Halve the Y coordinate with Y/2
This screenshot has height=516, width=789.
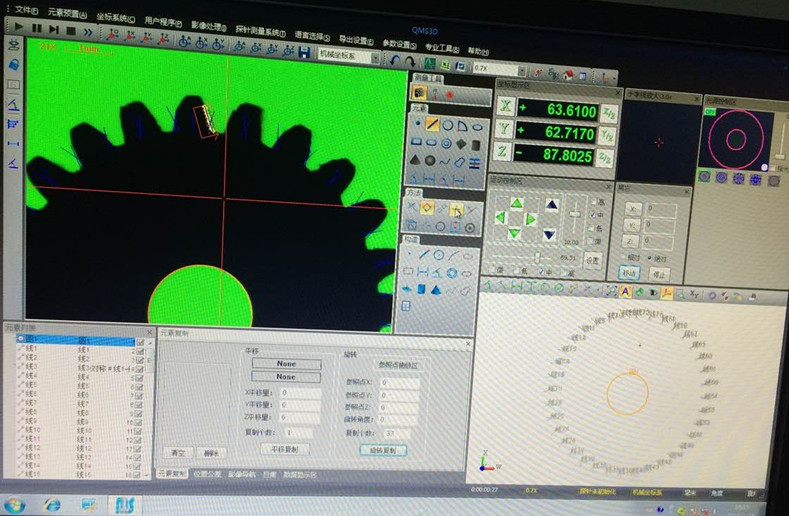click(x=609, y=133)
